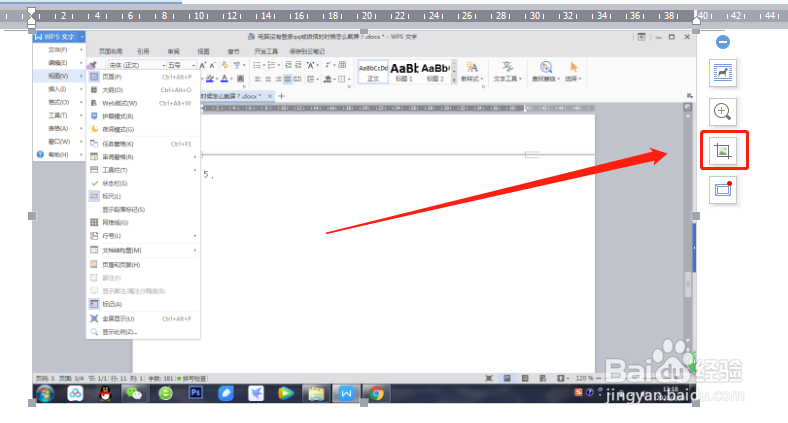Click the blue minus circle icon
The height and width of the screenshot is (423, 788).
[723, 42]
